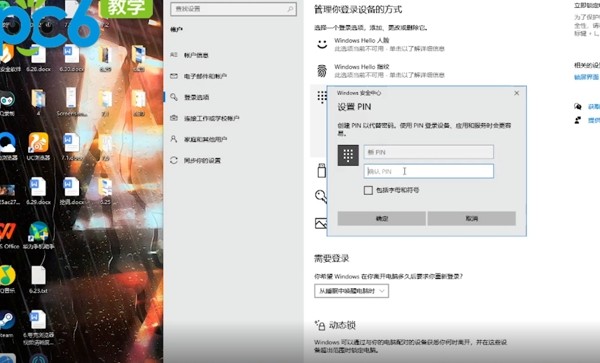Click the picture password icon
The height and width of the screenshot is (363, 600).
tap(321, 223)
